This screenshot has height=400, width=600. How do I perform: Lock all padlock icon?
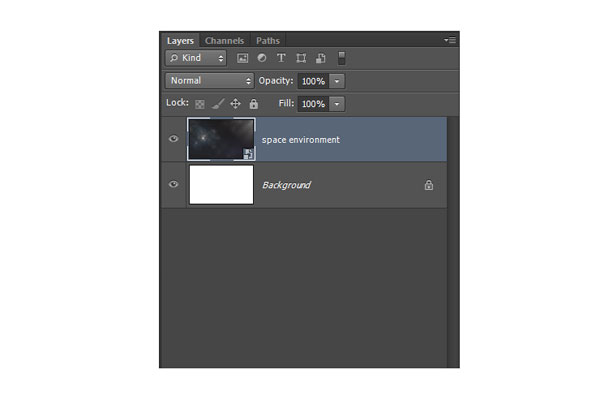pos(254,104)
